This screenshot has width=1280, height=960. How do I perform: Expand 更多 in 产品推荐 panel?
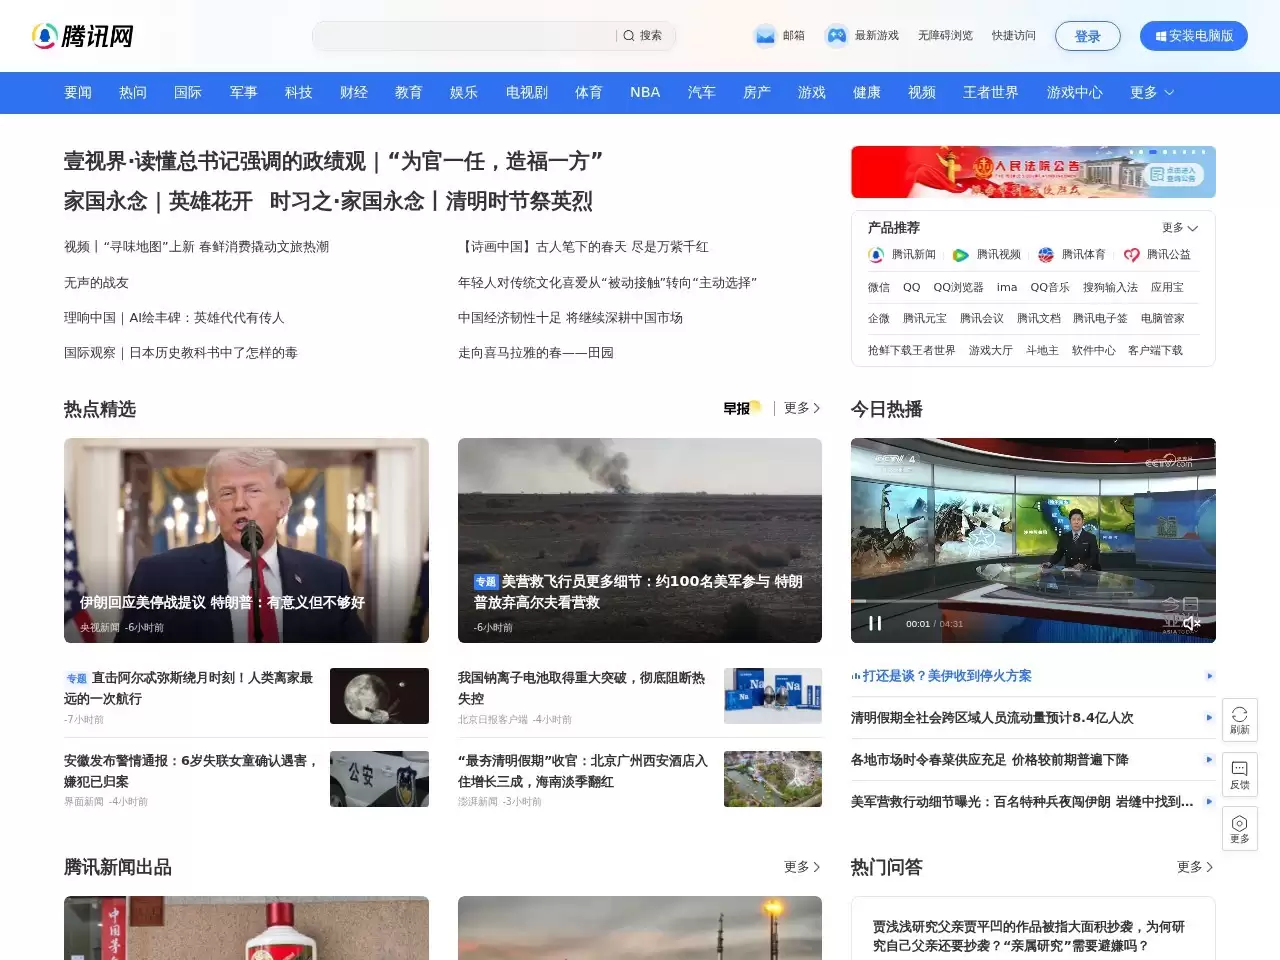coord(1180,228)
